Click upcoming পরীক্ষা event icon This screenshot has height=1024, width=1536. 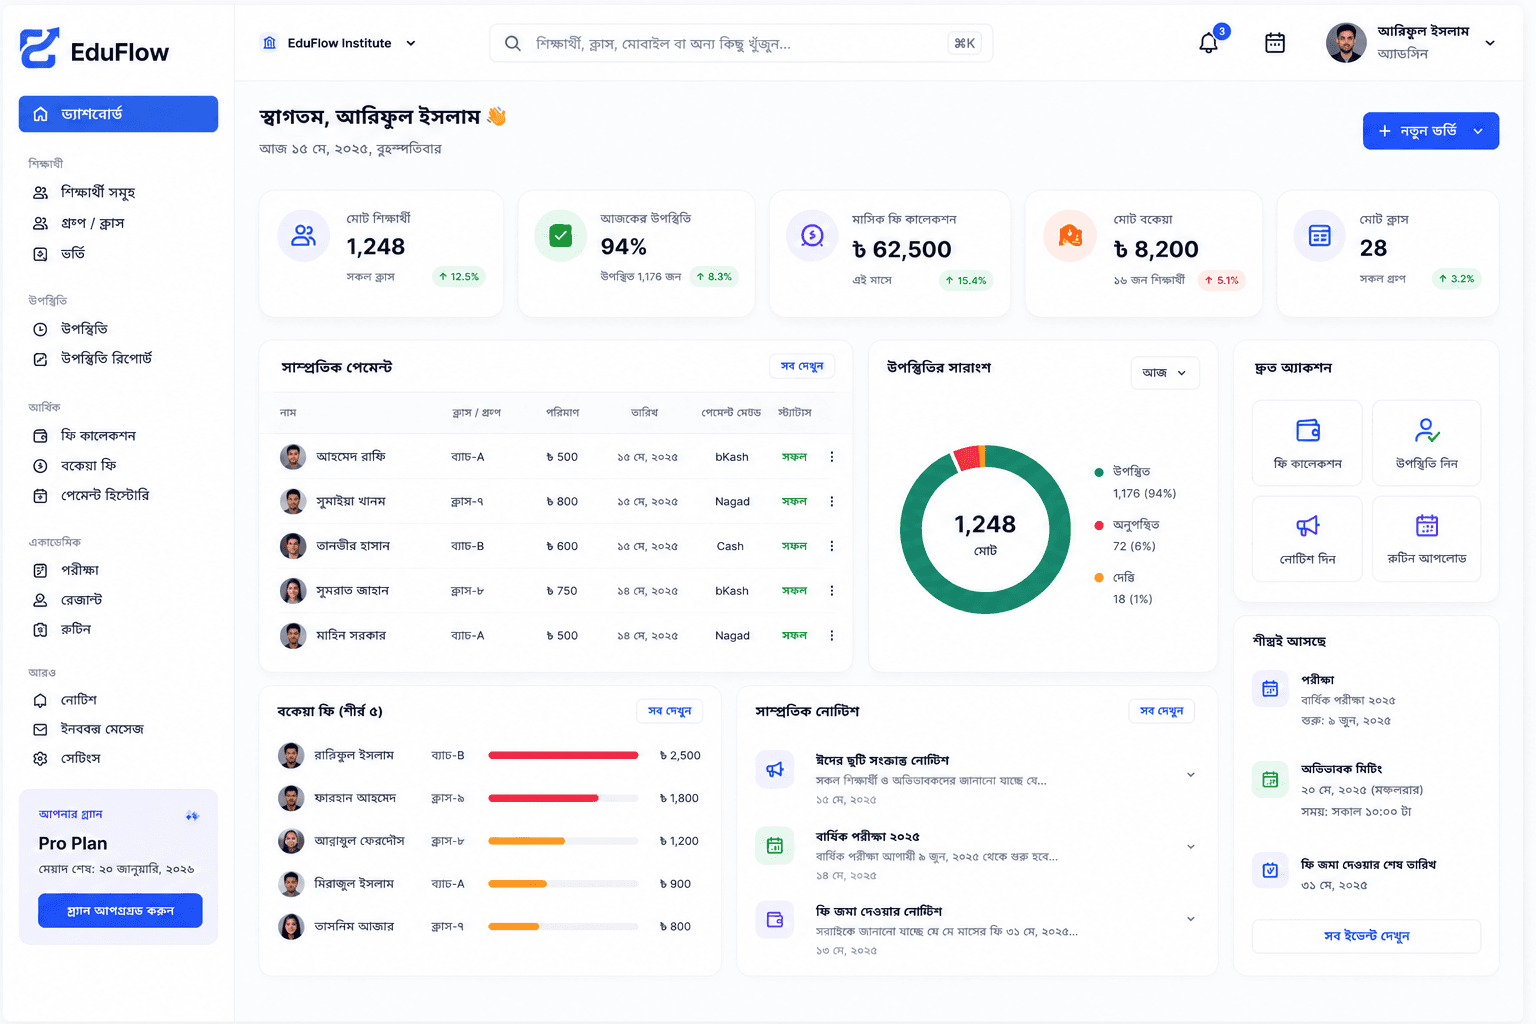[1270, 689]
